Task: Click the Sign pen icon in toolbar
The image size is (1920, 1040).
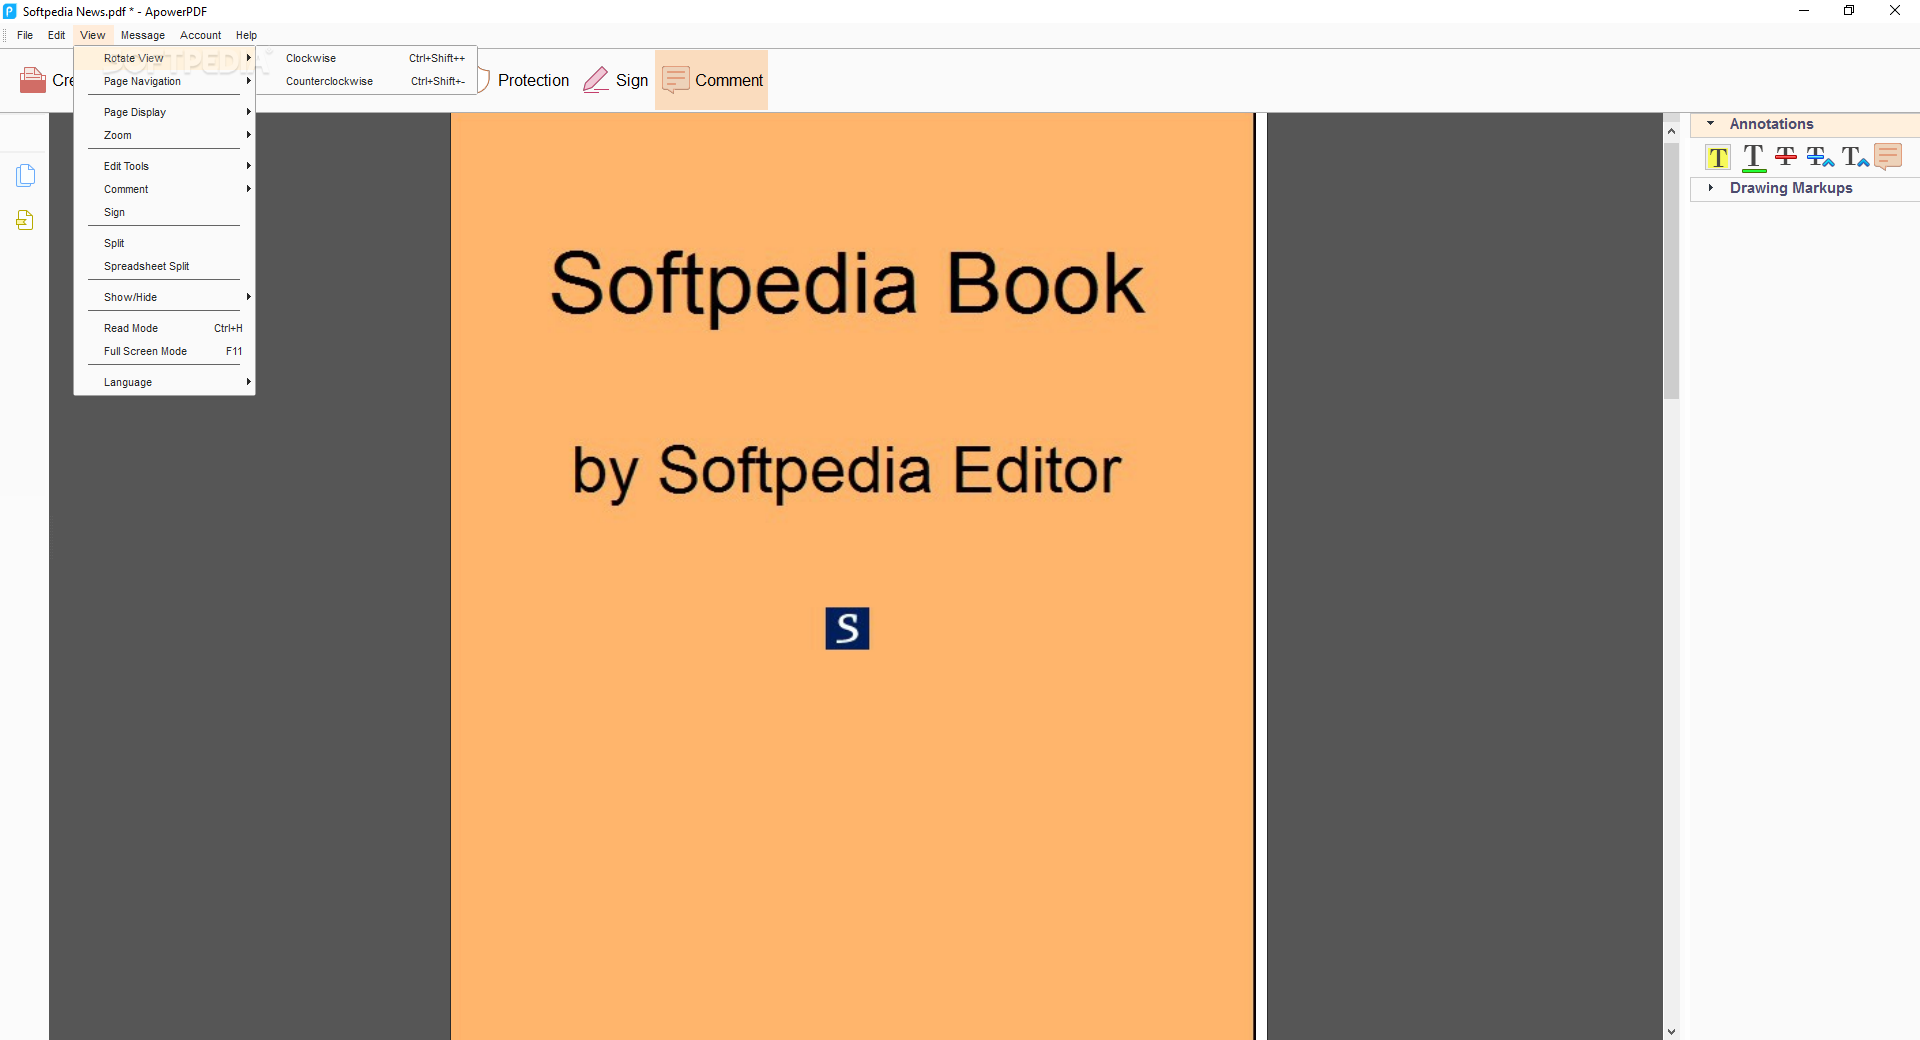Action: 596,80
